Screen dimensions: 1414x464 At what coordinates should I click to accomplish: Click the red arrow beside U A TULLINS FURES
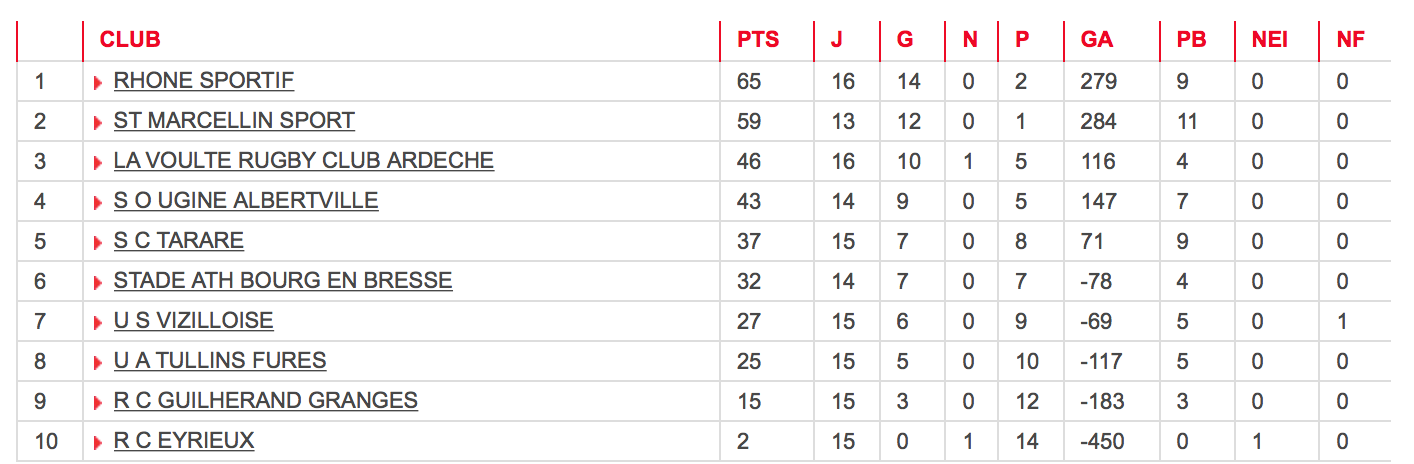[98, 363]
